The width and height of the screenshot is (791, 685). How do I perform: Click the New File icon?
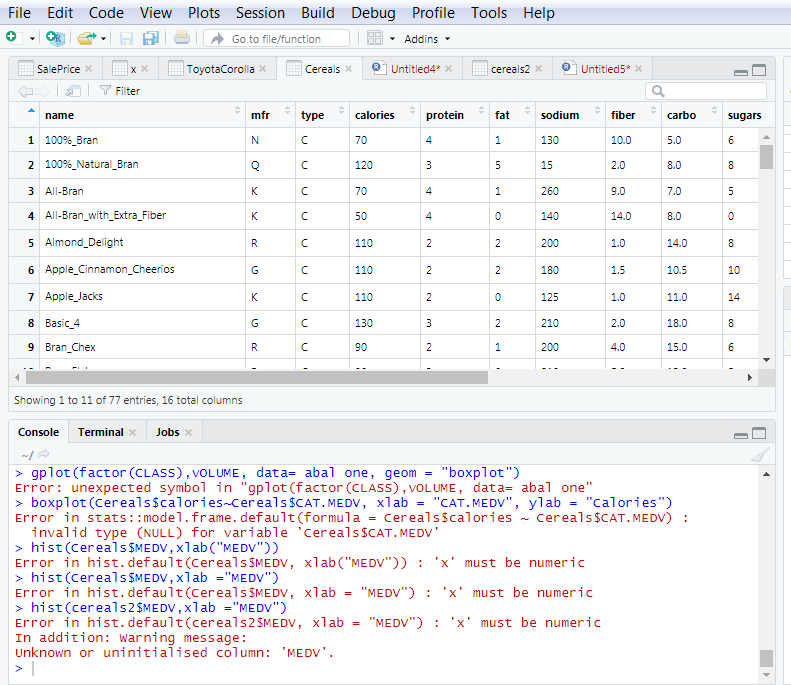(x=12, y=38)
